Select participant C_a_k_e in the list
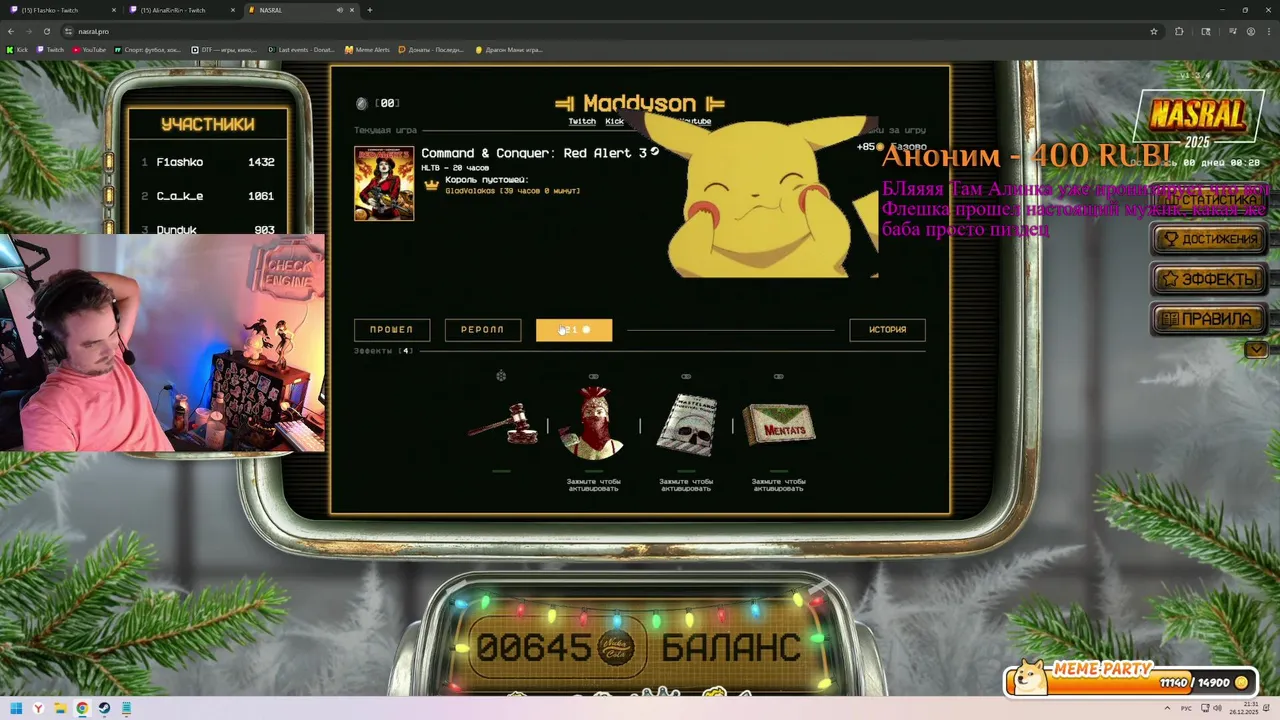Screen dimensions: 1280x720 (x=208, y=196)
